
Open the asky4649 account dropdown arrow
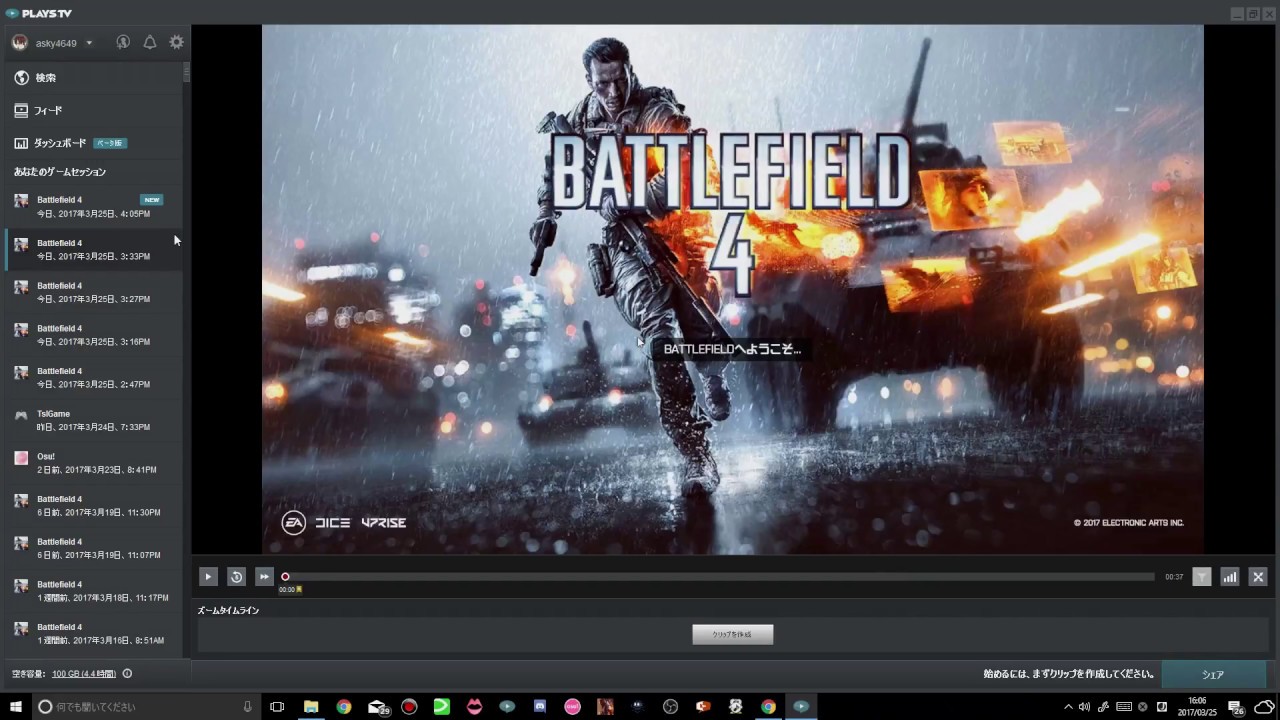coord(89,43)
